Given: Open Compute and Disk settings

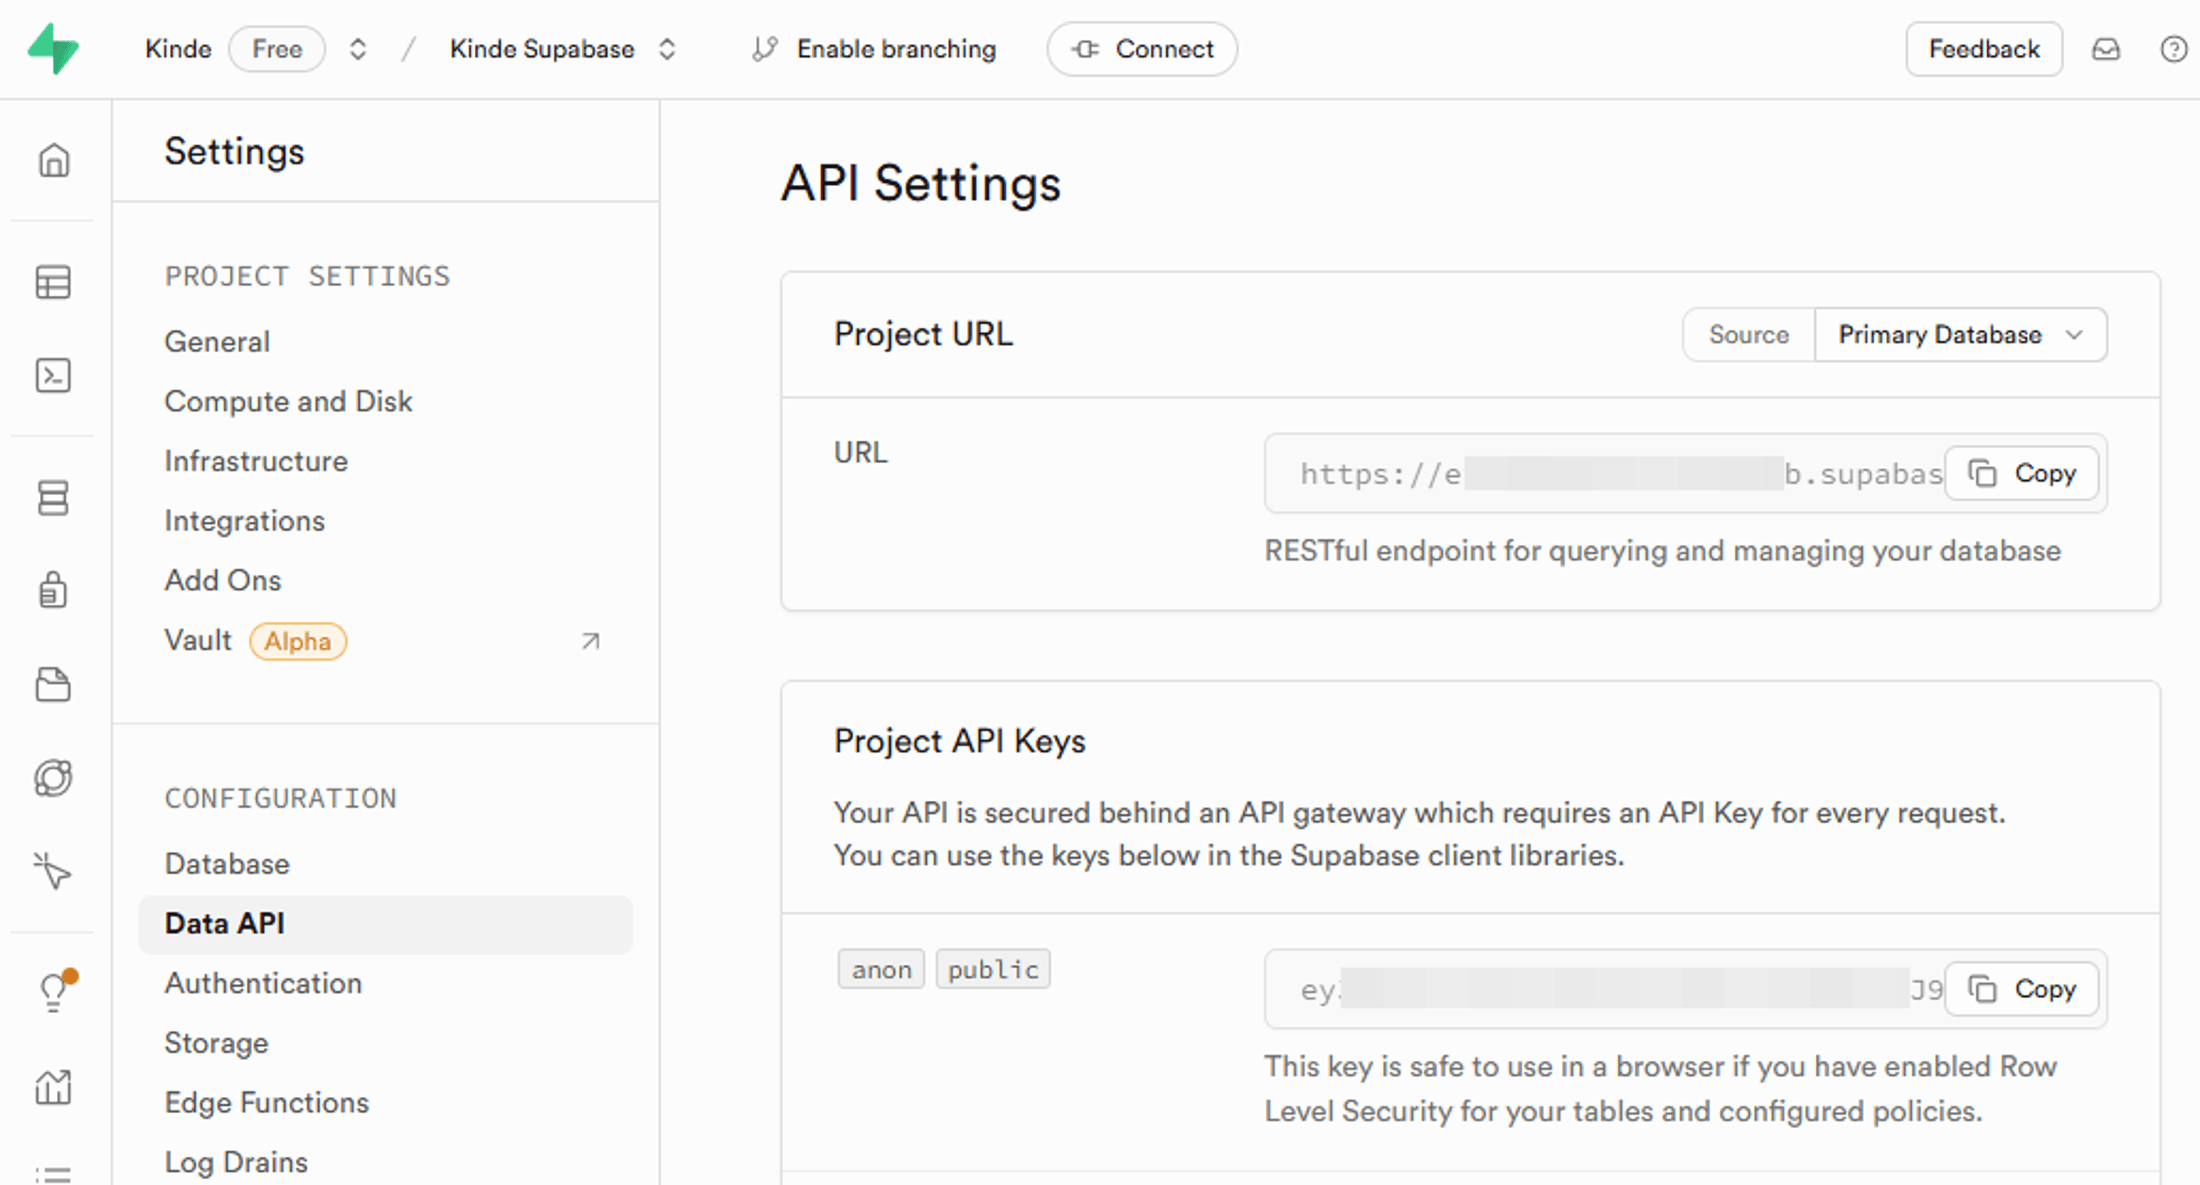Looking at the screenshot, I should (288, 401).
